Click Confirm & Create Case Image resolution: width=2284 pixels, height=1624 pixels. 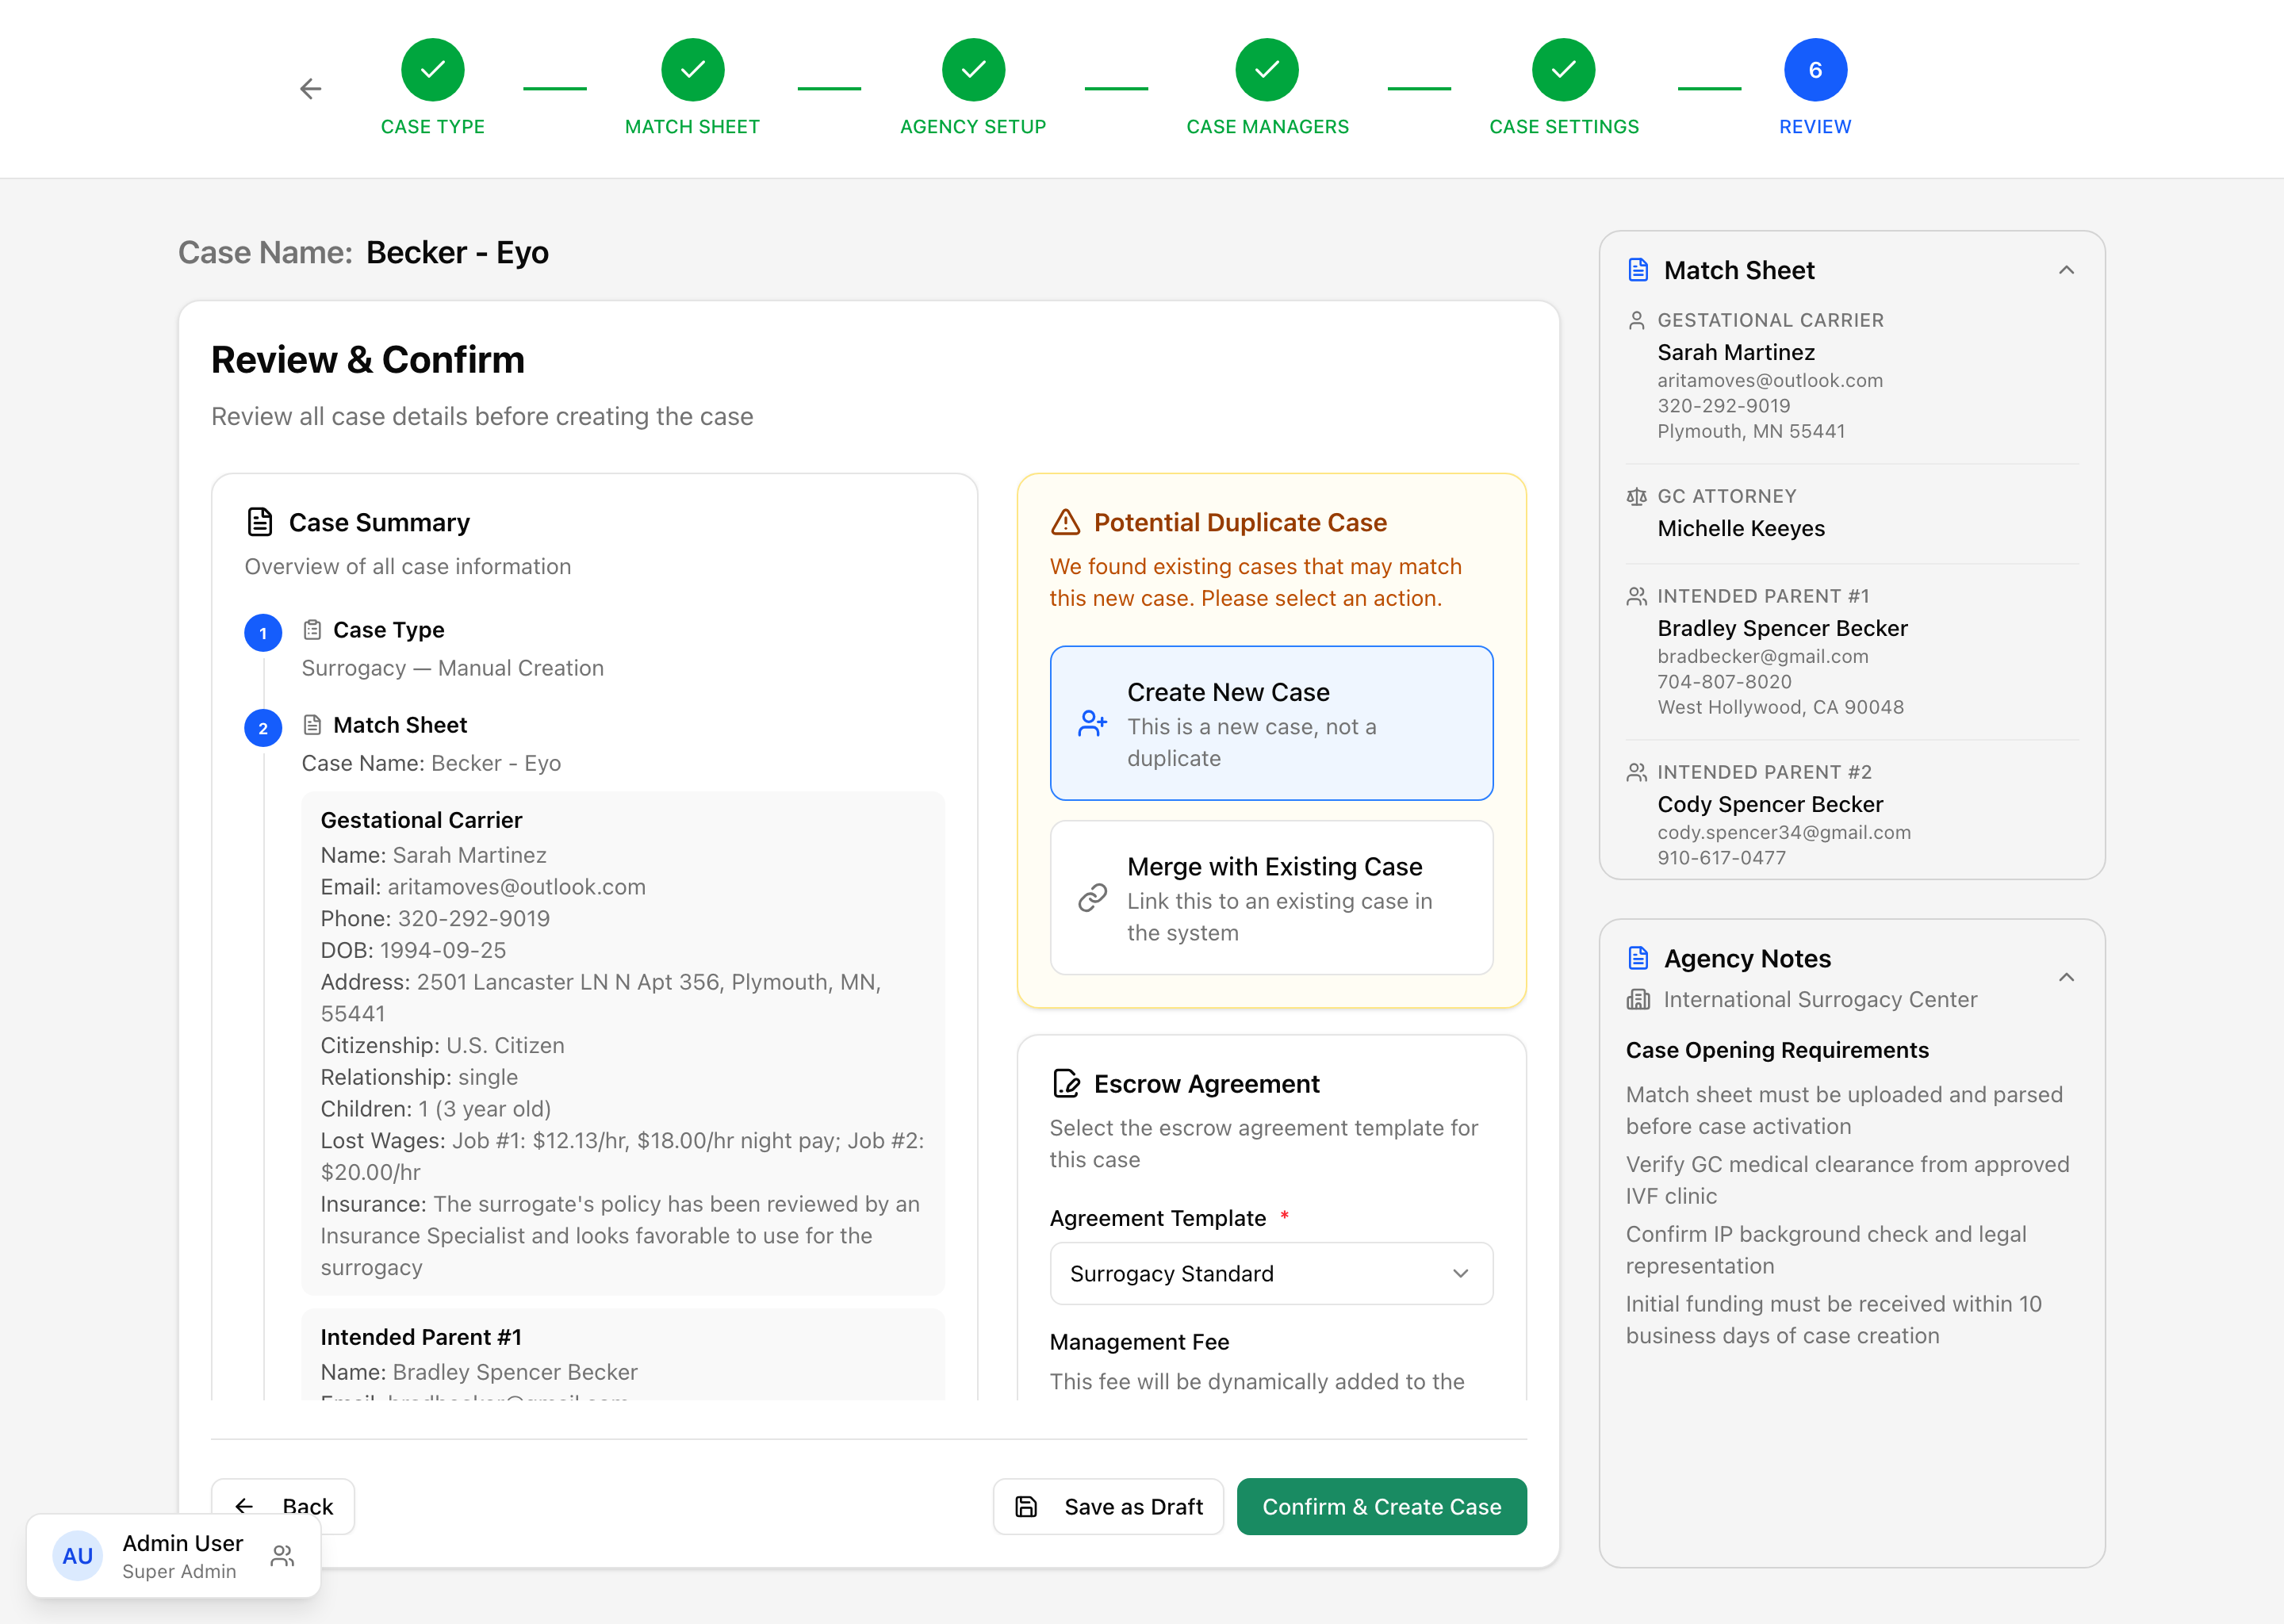[1381, 1506]
